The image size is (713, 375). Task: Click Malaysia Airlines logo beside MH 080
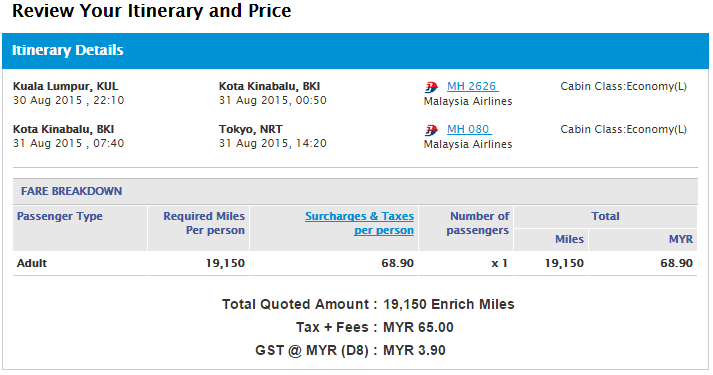coord(431,130)
